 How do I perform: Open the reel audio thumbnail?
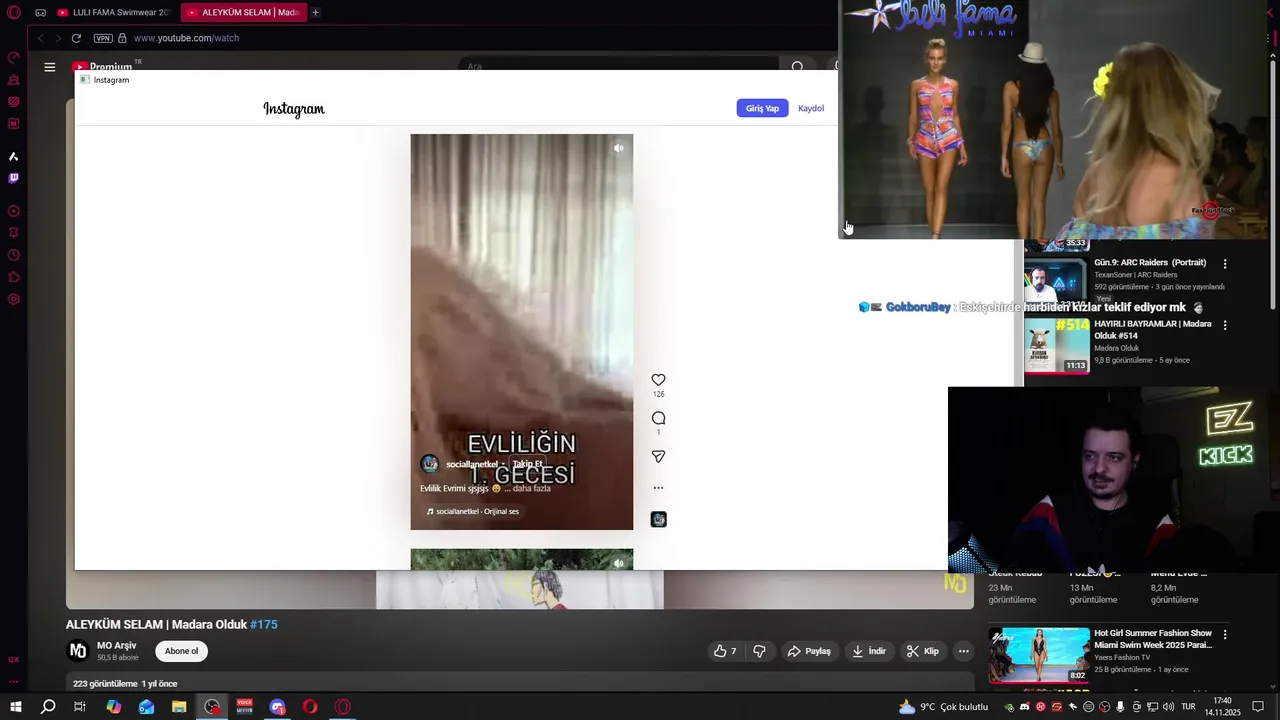(x=658, y=519)
